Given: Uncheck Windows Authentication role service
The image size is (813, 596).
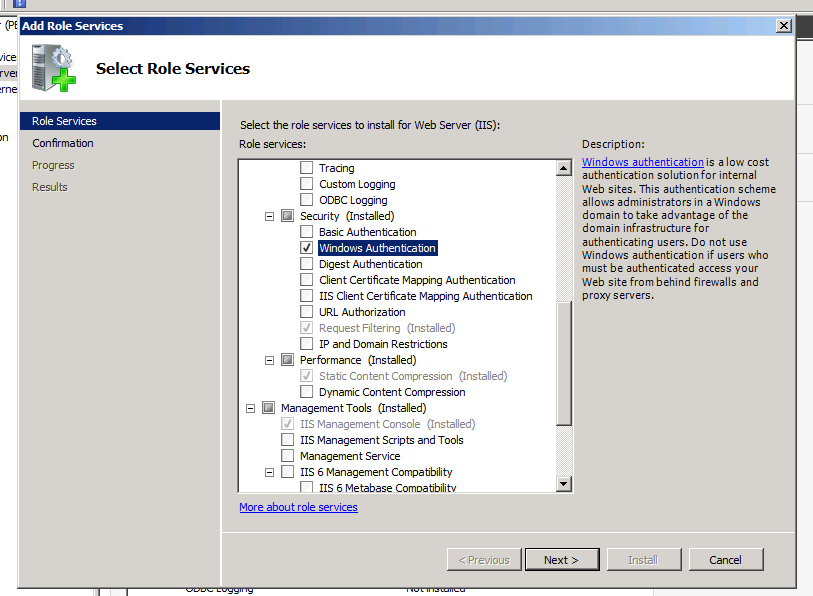Looking at the screenshot, I should tap(307, 248).
